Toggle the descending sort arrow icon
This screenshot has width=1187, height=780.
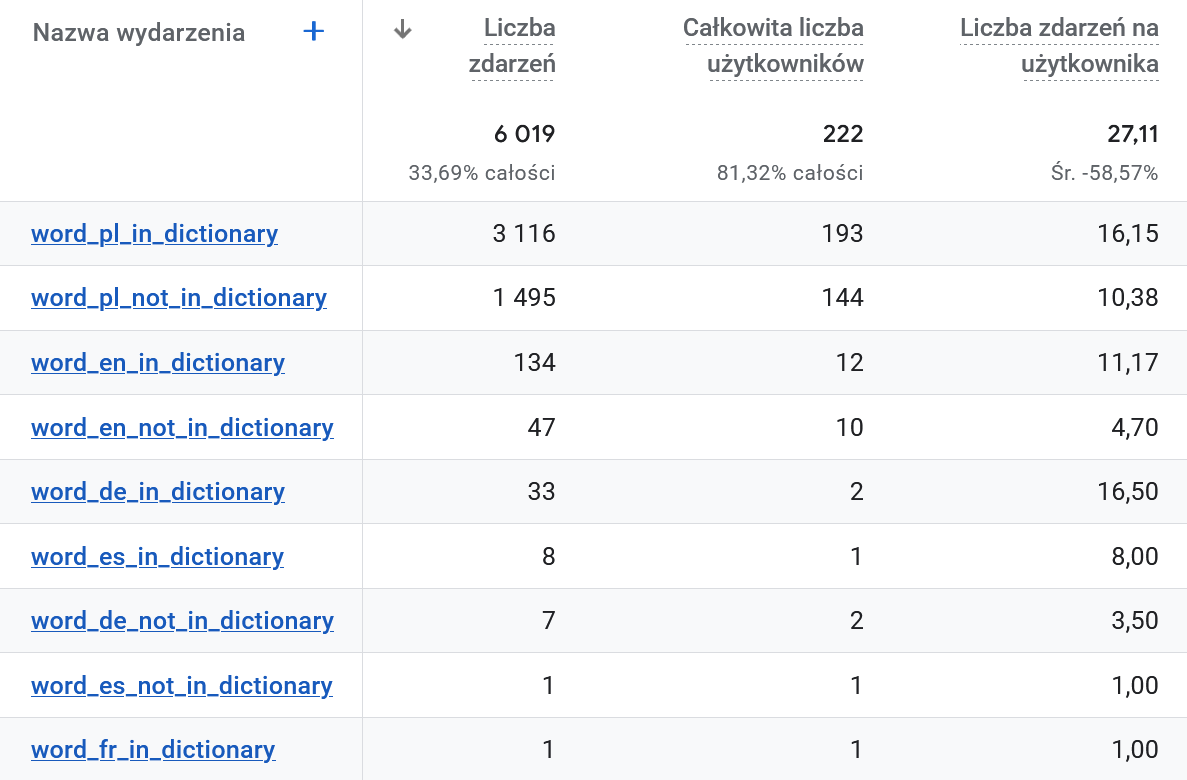[403, 30]
